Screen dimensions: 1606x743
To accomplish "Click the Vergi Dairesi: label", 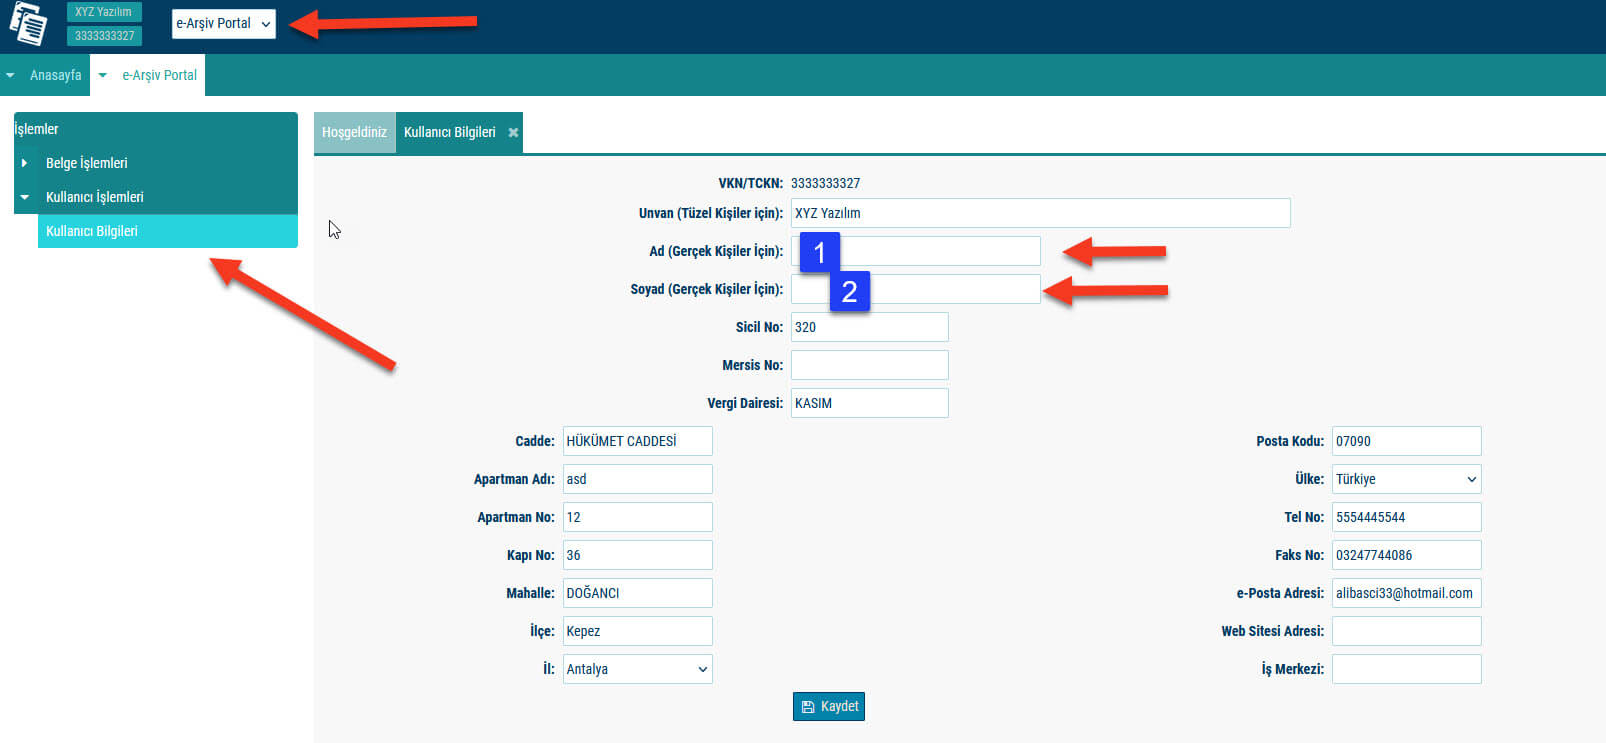I will point(745,403).
